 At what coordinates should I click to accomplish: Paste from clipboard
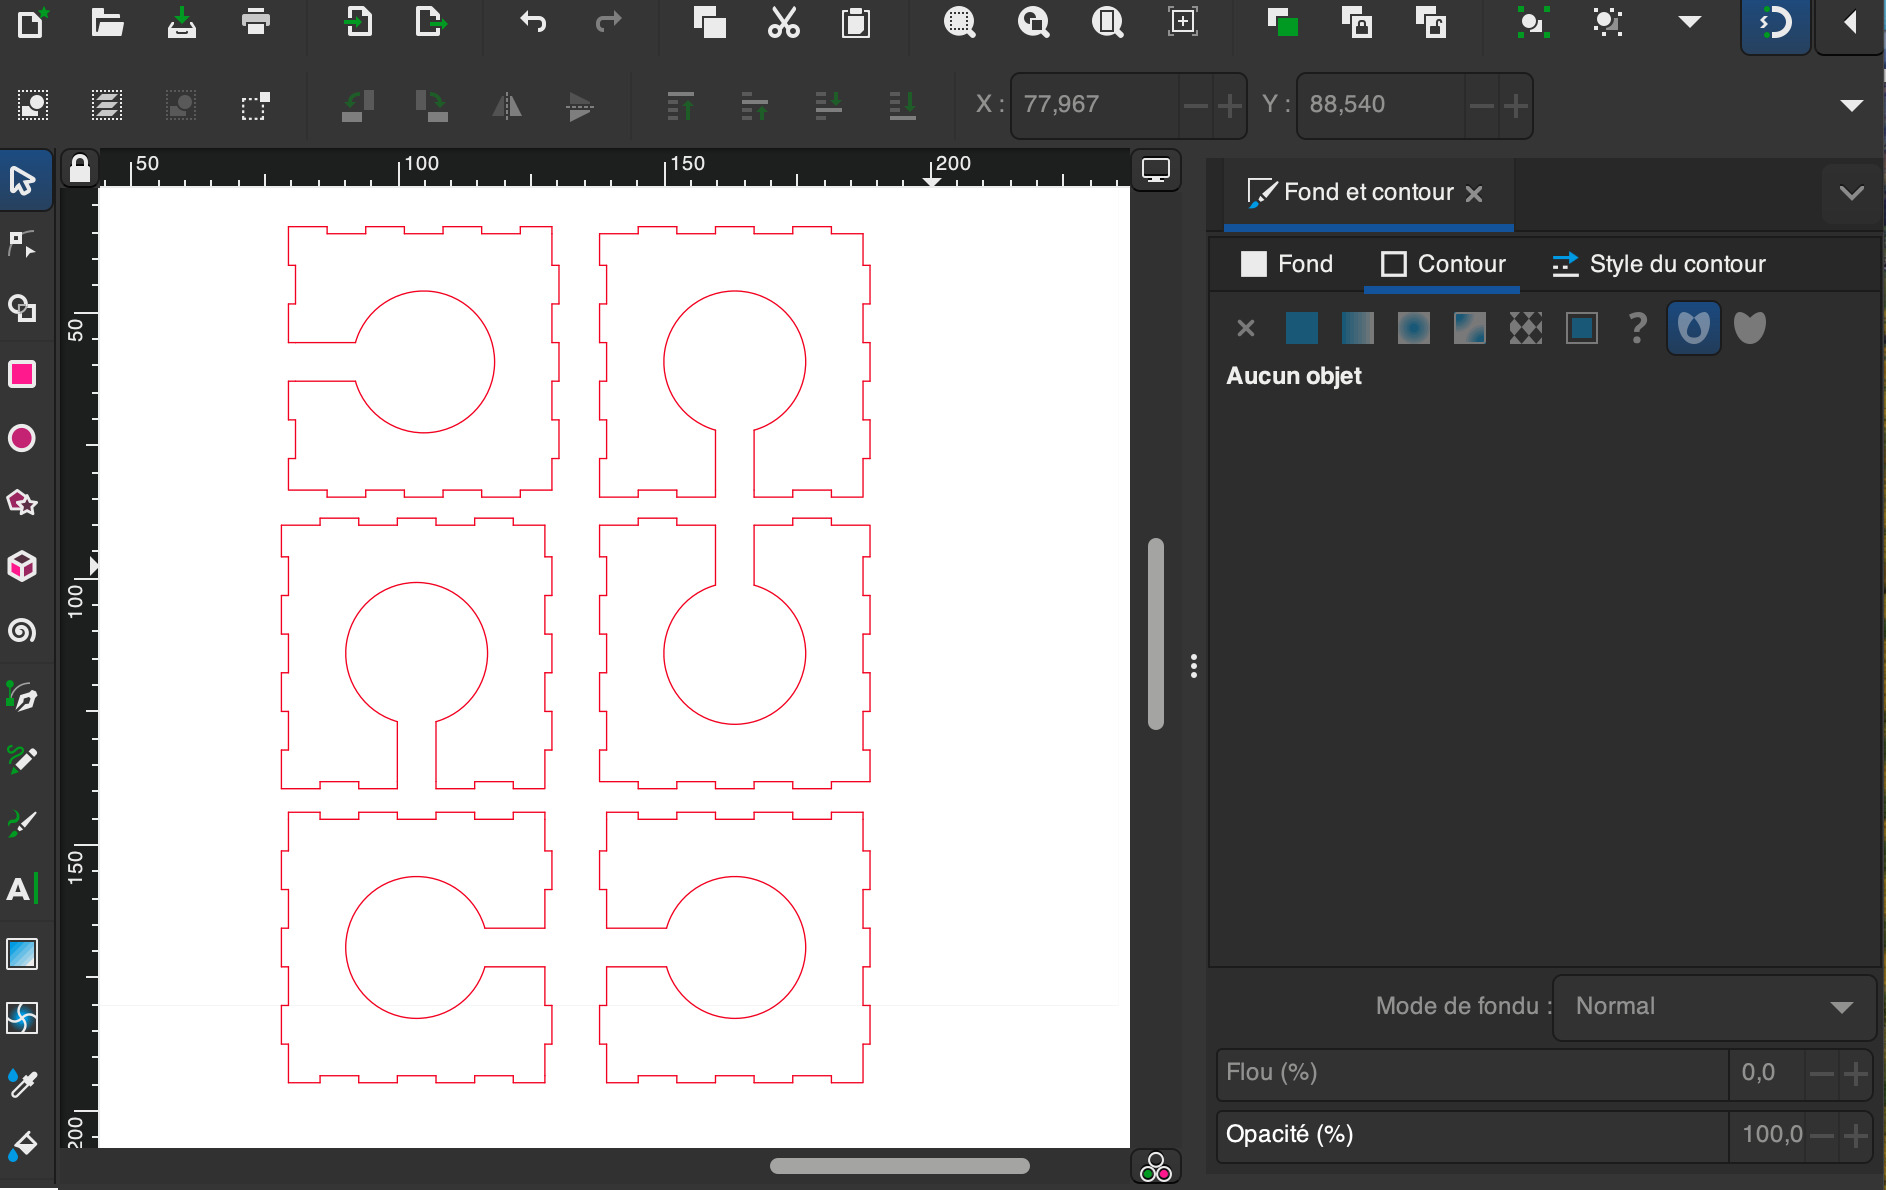856,22
